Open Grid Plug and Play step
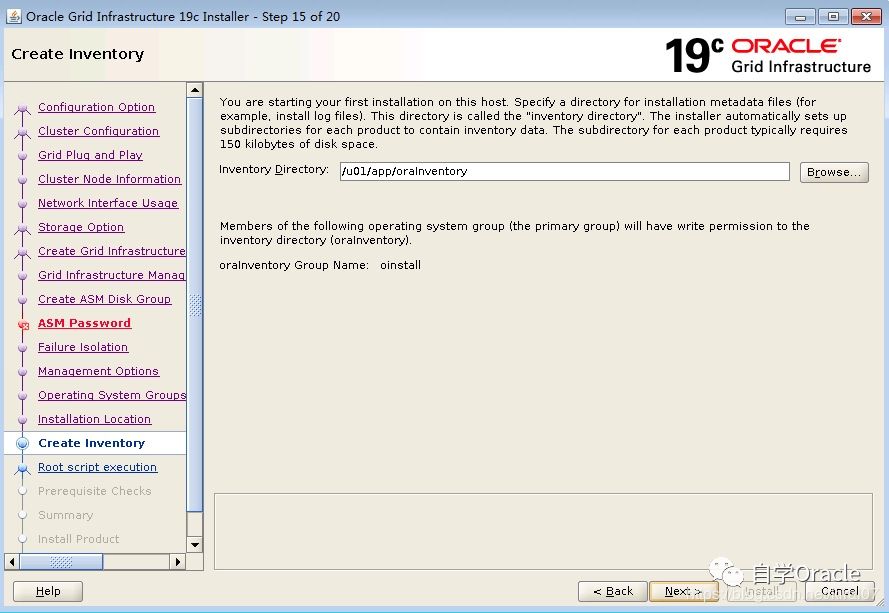This screenshot has width=889, height=613. click(x=90, y=155)
